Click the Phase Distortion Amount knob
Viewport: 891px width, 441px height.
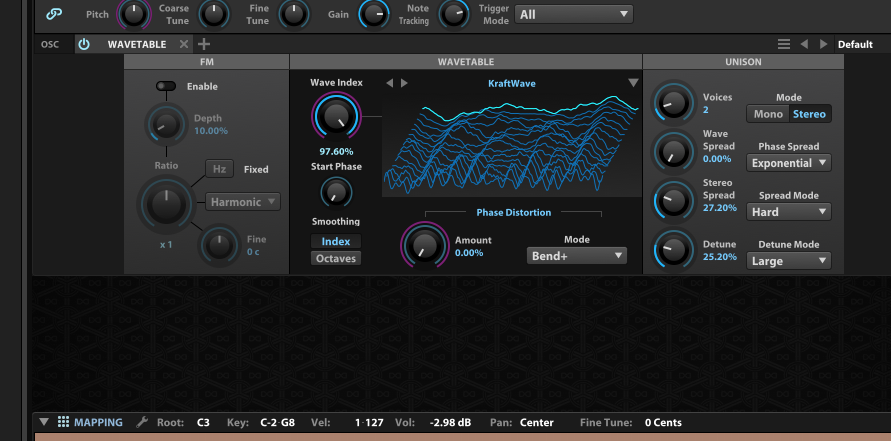425,246
